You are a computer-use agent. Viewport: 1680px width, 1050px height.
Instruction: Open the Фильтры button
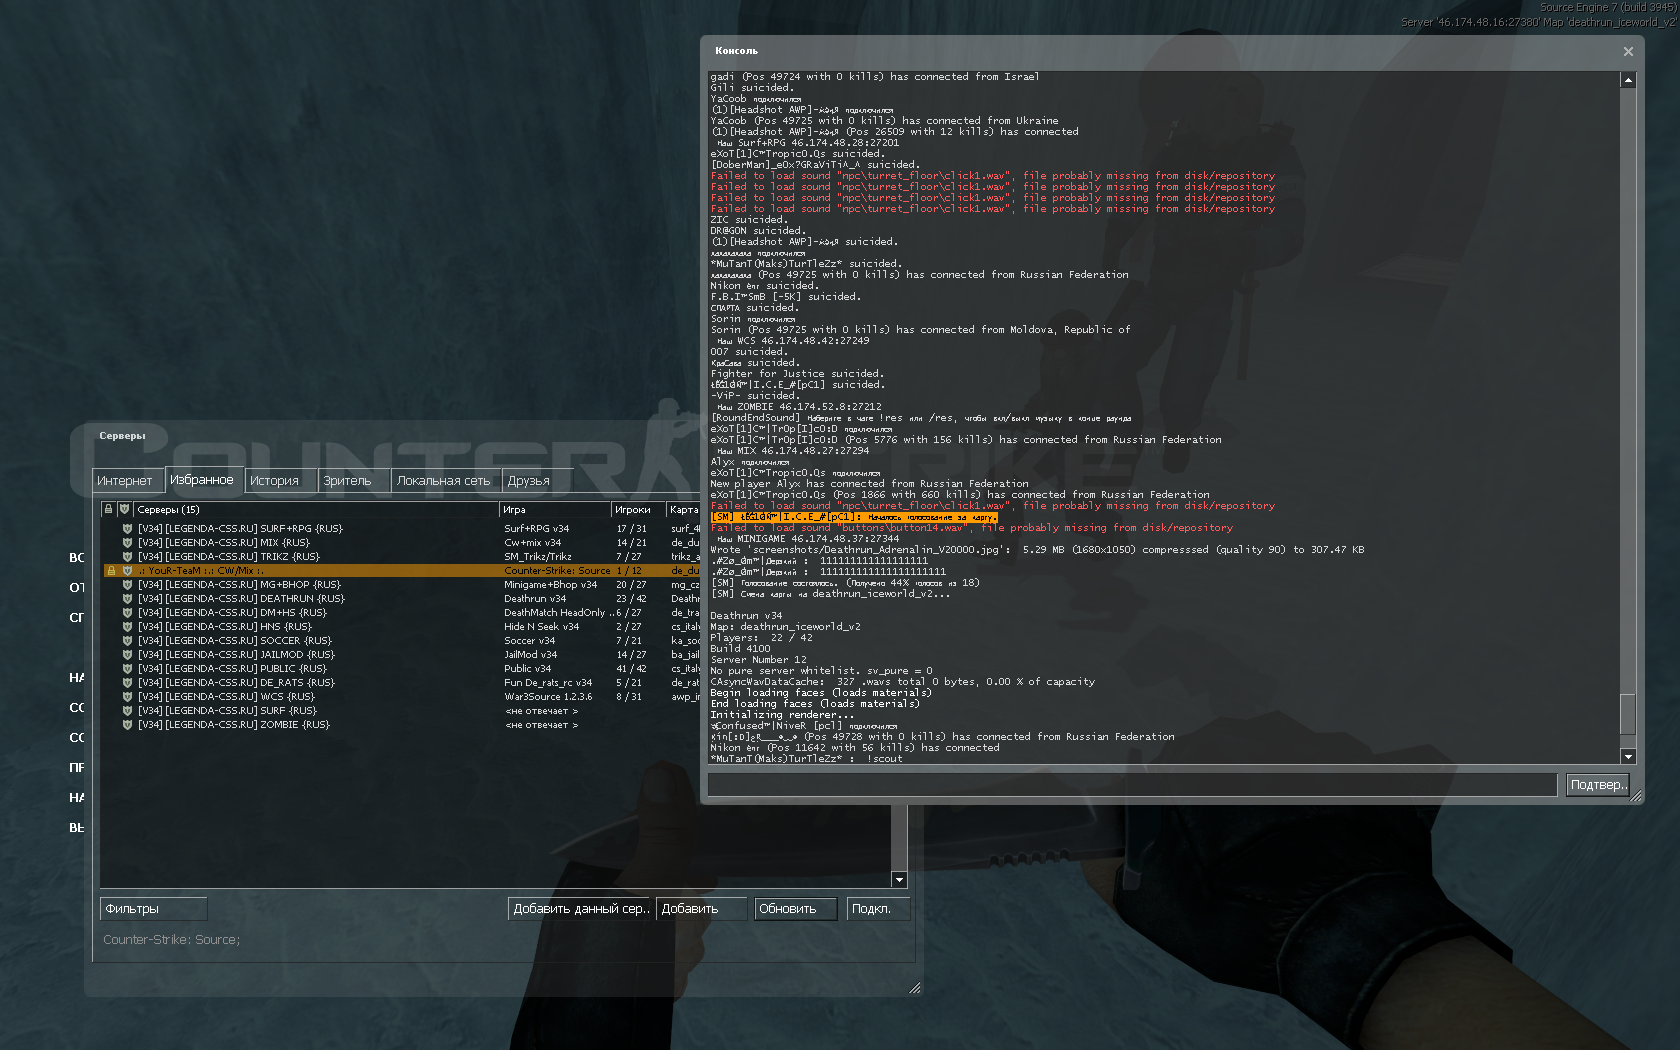[154, 909]
